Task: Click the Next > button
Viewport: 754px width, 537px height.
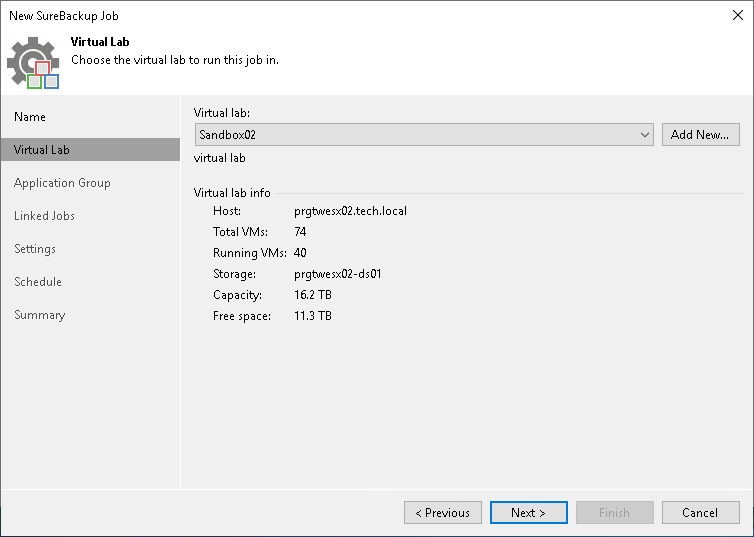Action: [528, 512]
